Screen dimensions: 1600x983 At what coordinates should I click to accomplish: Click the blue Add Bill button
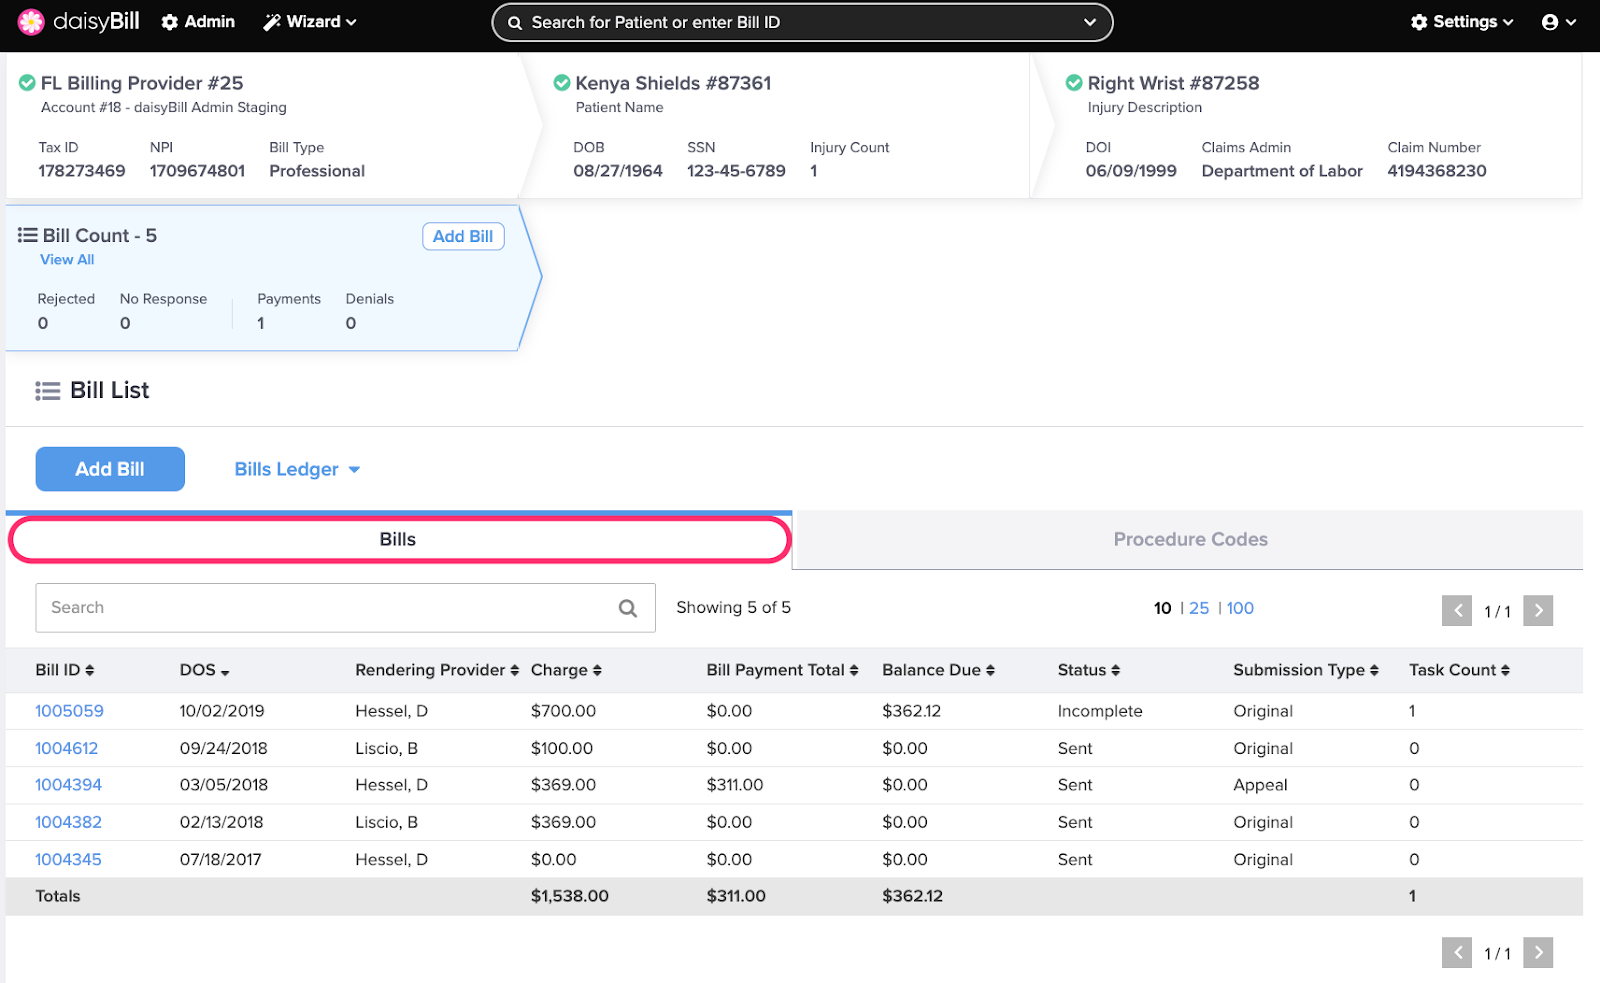point(110,469)
